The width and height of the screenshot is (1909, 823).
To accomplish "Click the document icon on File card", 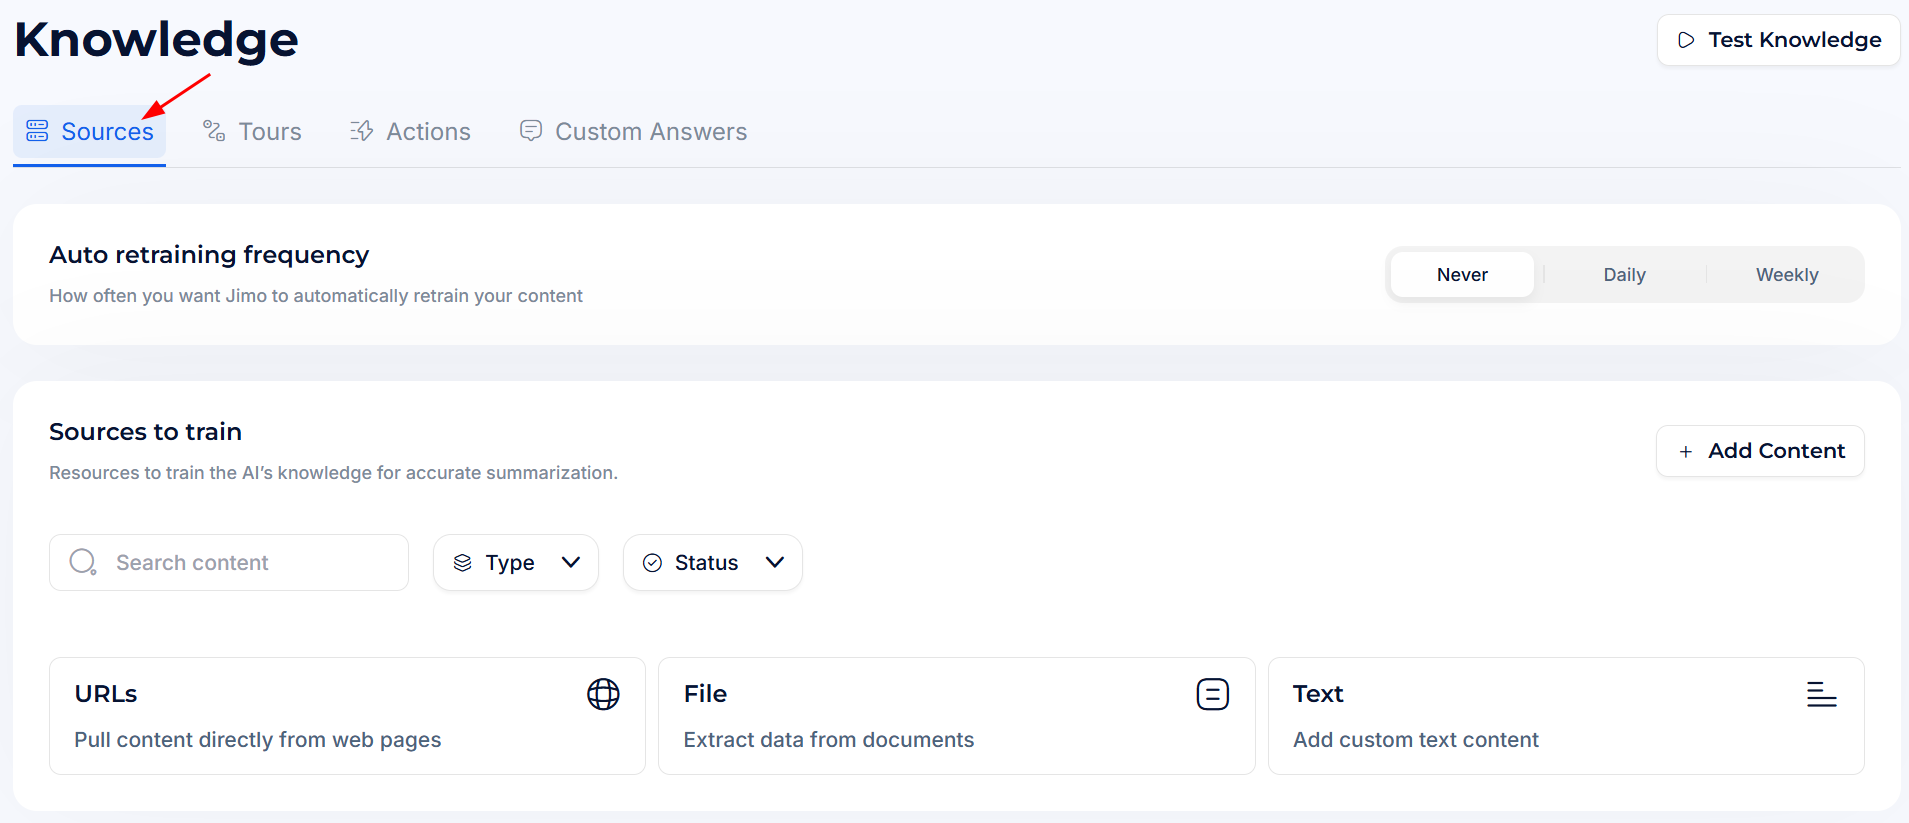I will [1212, 694].
